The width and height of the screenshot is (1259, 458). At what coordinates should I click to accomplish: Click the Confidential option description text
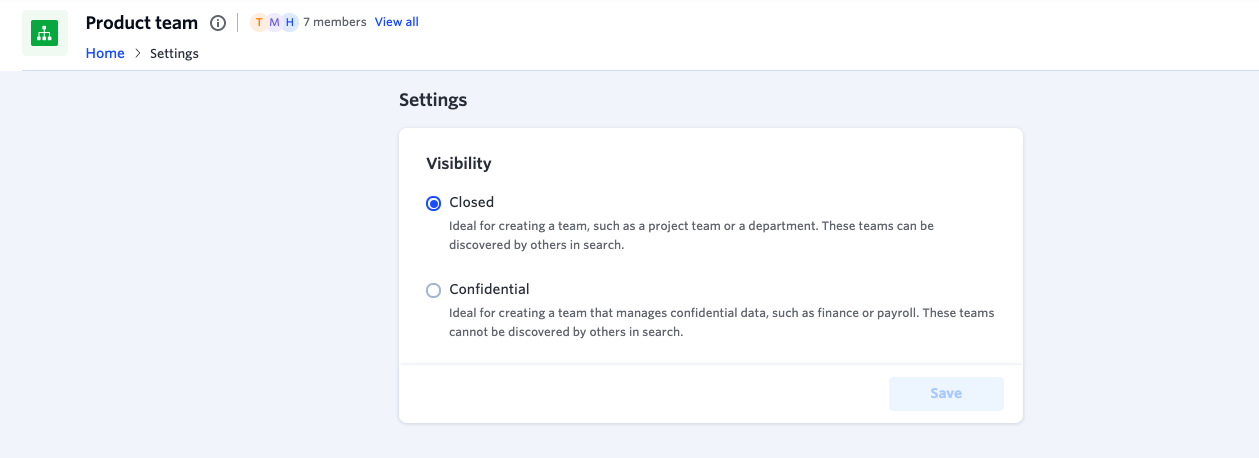tap(722, 323)
